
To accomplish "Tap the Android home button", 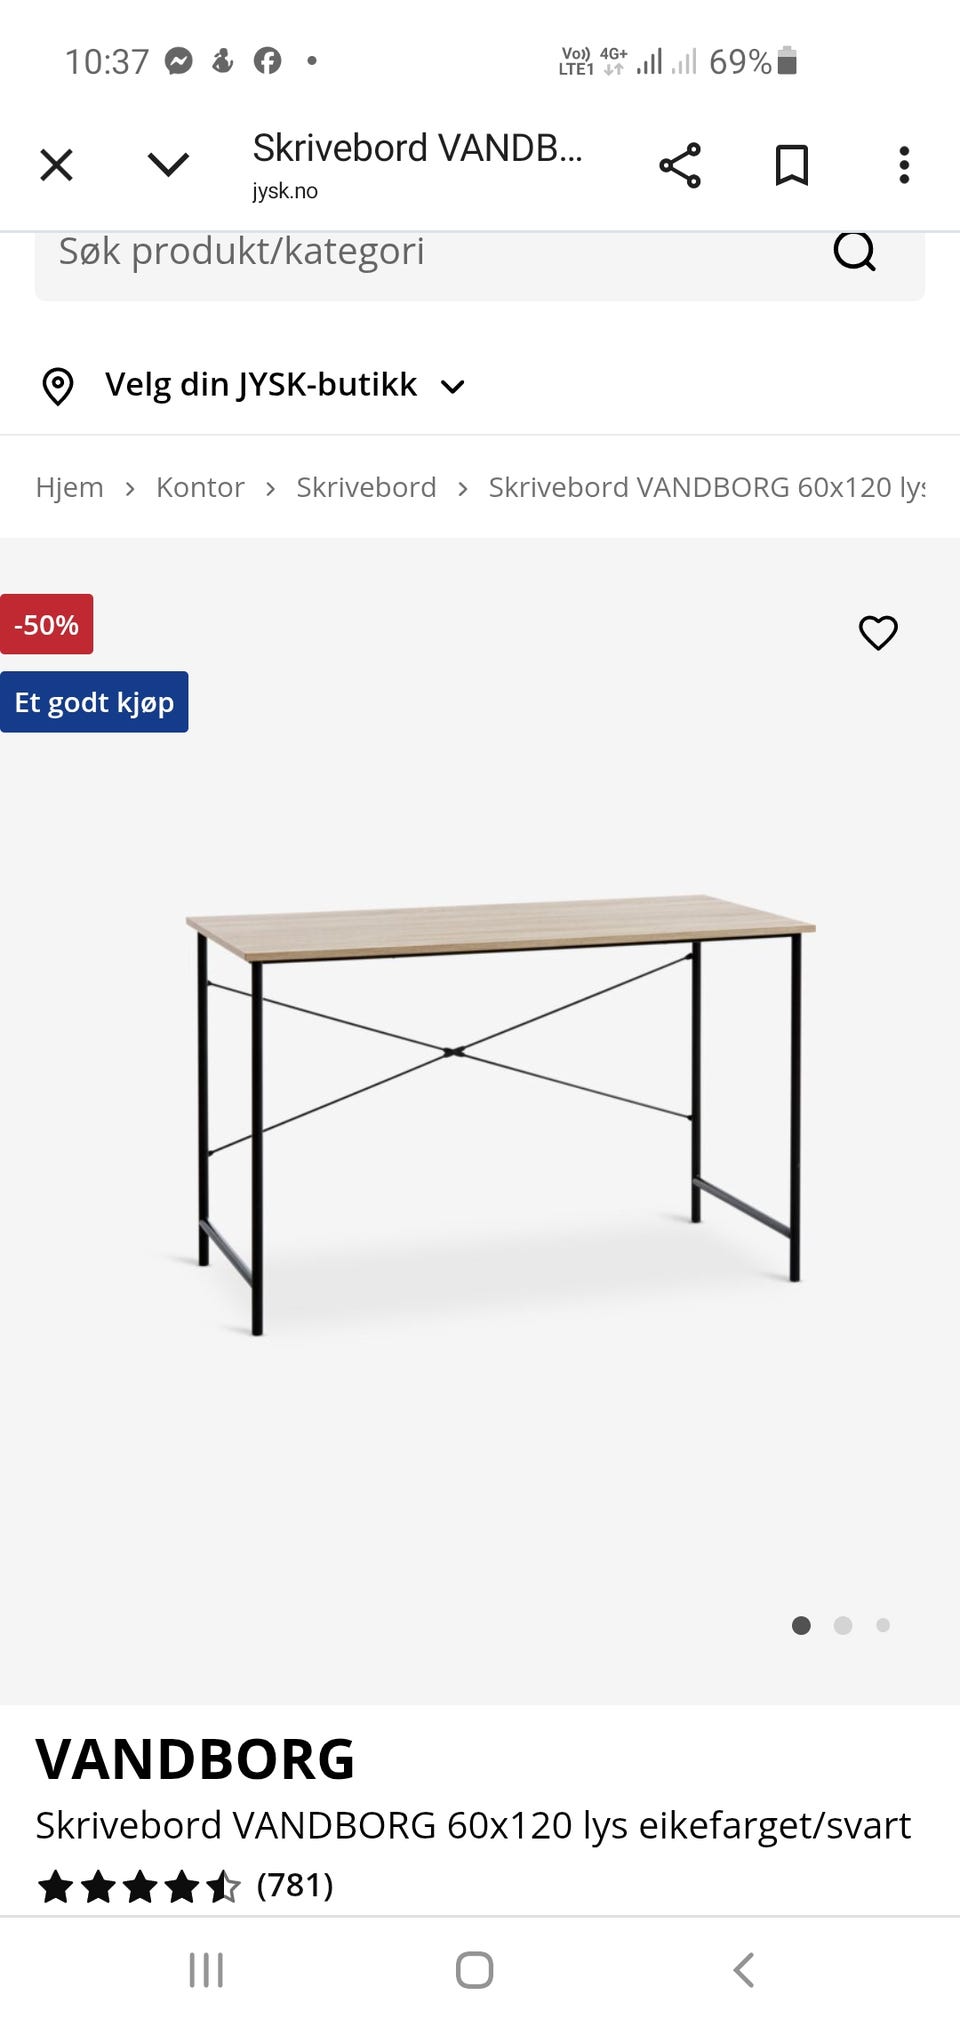I will pos(474,1970).
